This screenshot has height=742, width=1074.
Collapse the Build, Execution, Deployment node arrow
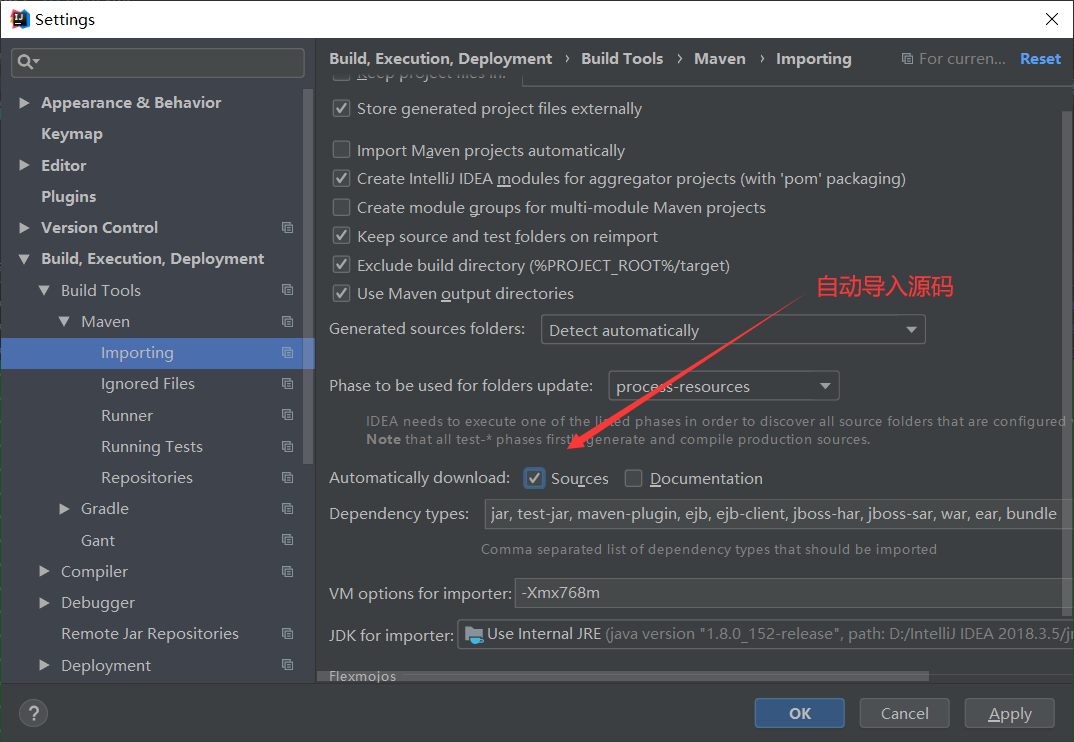(24, 259)
